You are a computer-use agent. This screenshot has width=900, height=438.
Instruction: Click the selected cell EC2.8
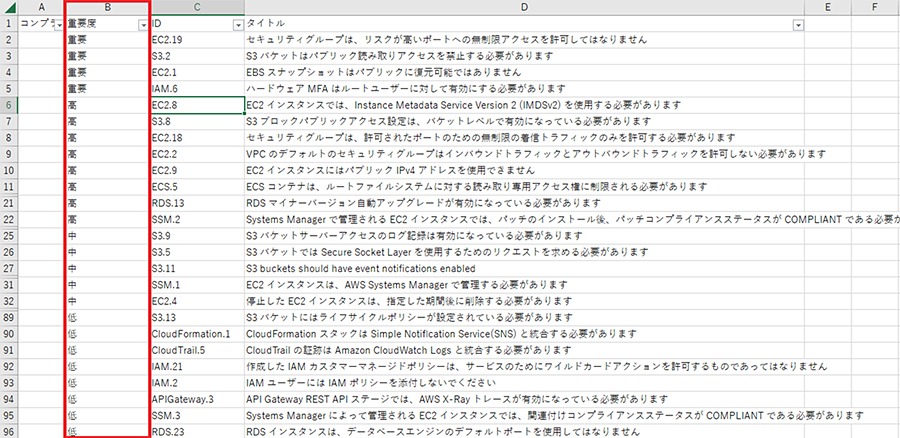(x=197, y=105)
